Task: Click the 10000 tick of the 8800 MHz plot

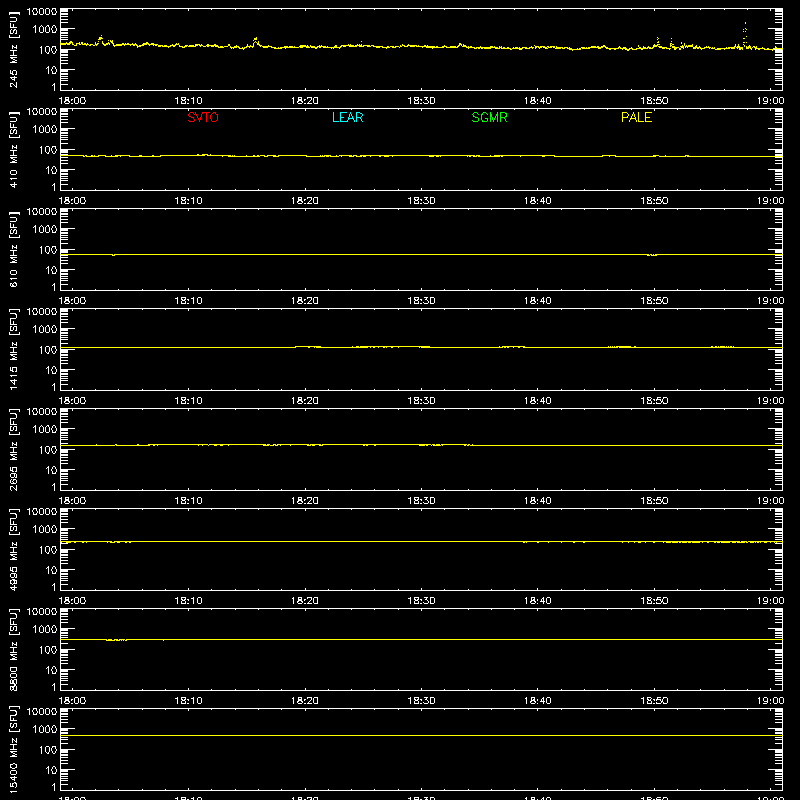Action: (x=42, y=612)
